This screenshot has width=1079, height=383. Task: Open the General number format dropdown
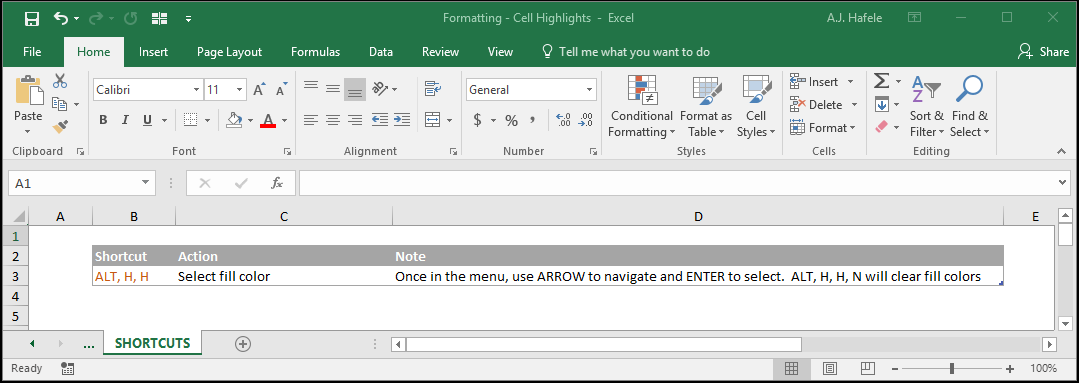point(590,89)
